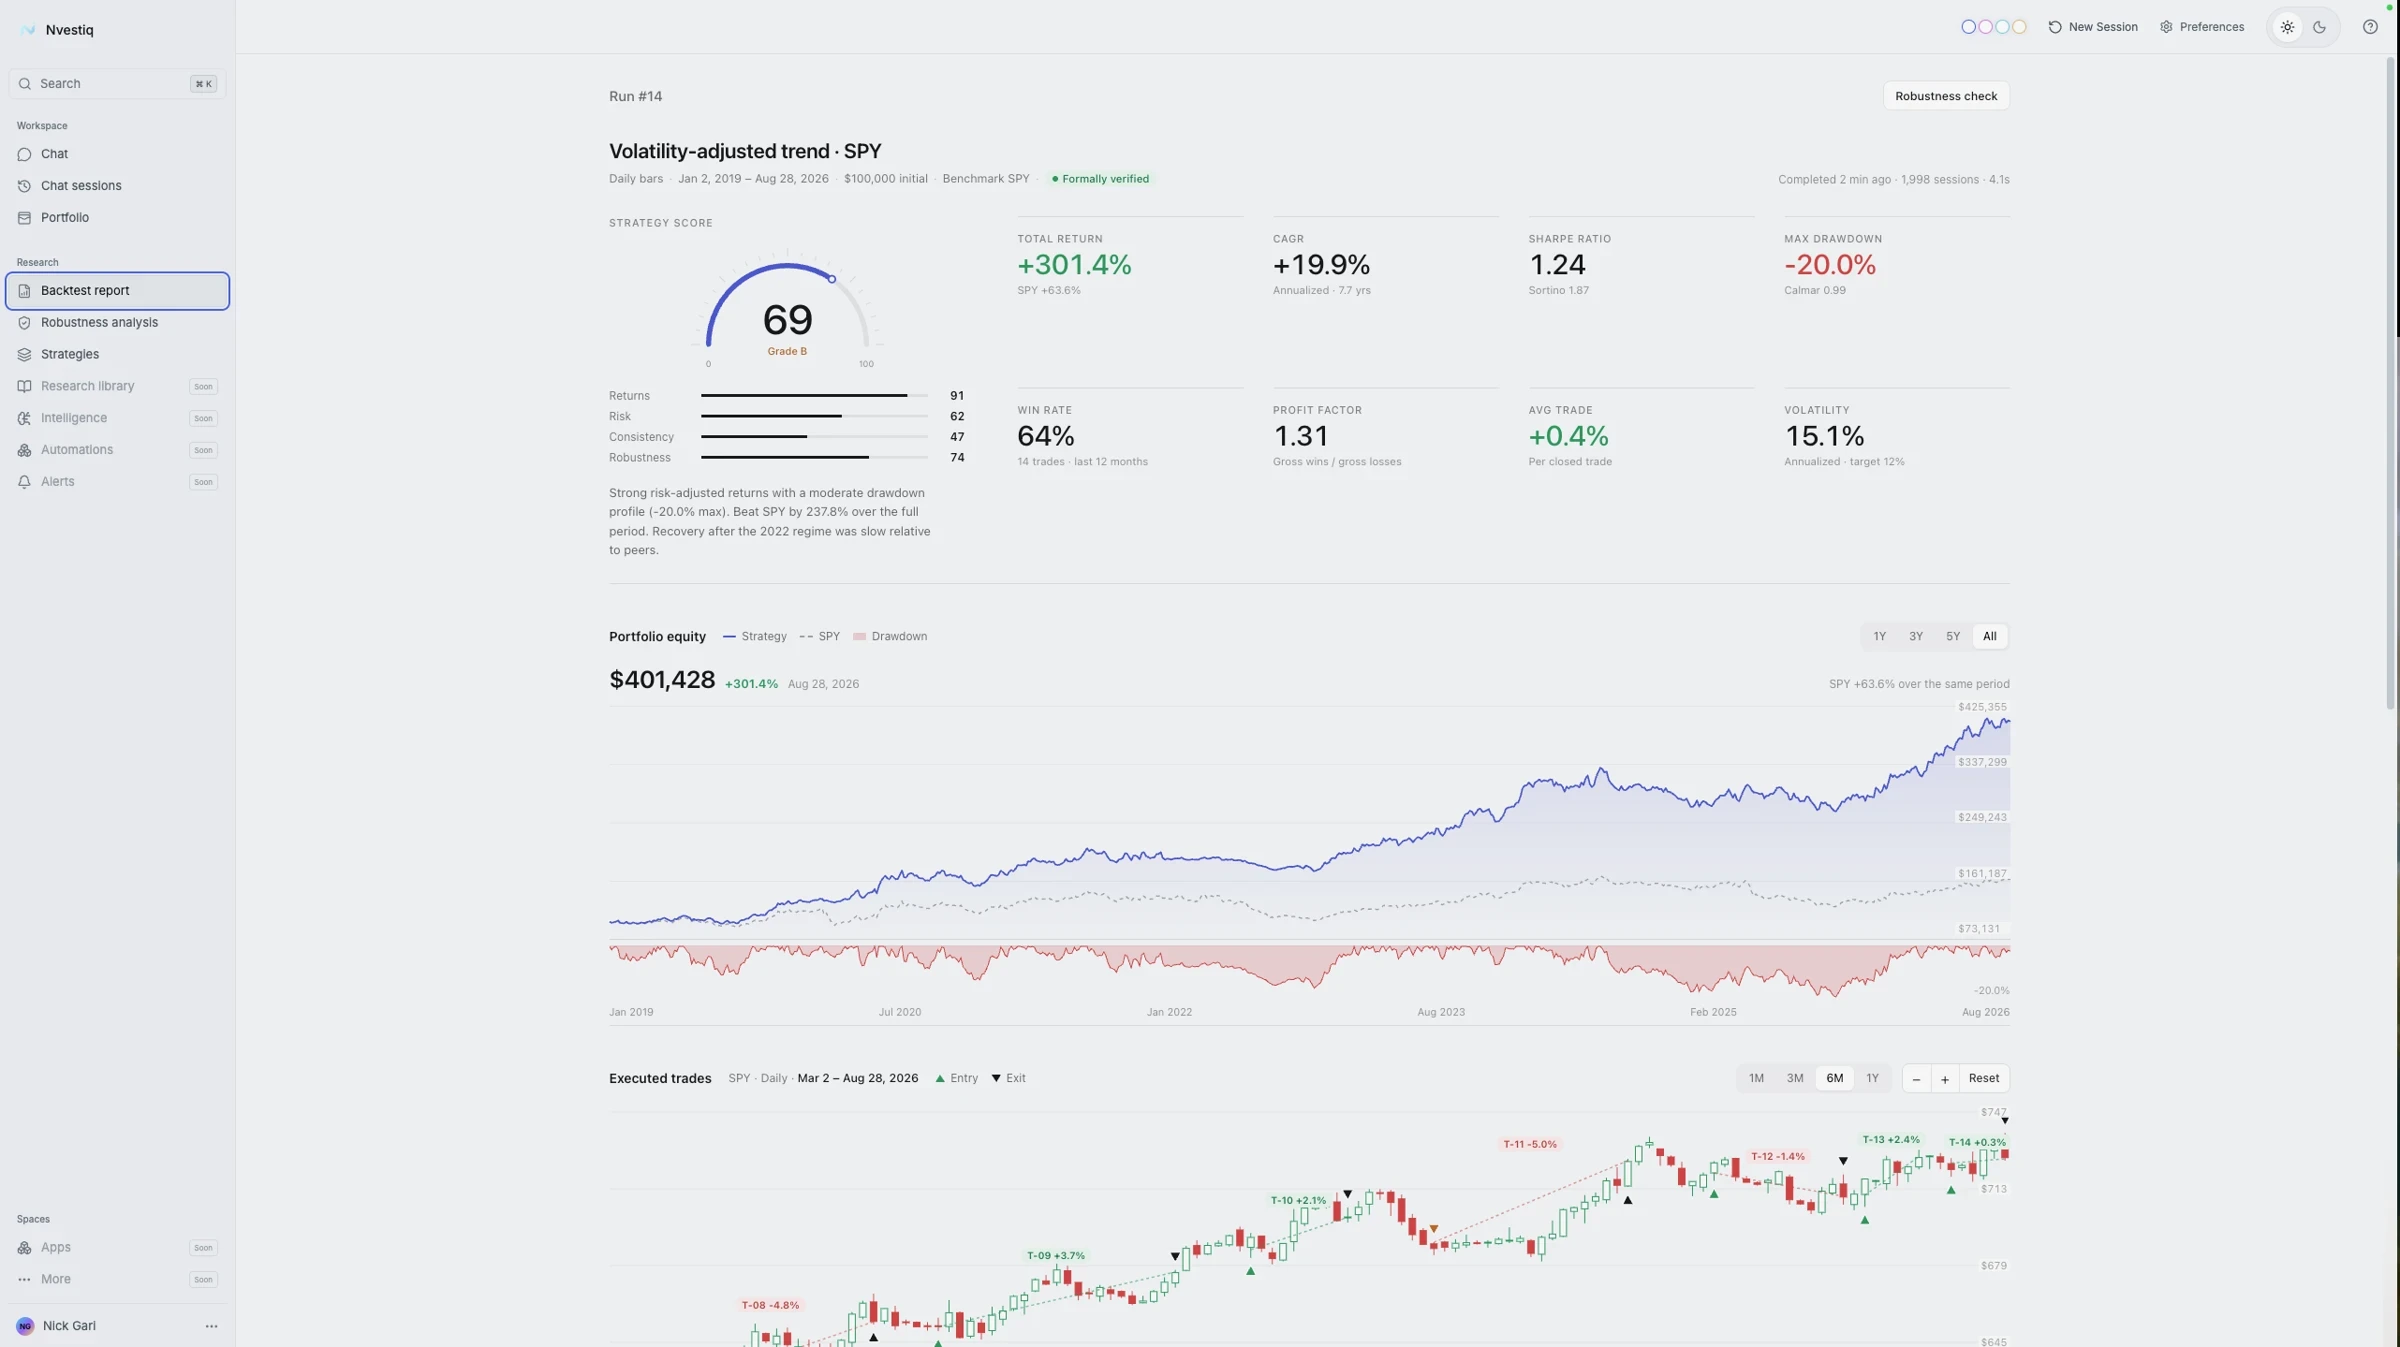Open Chat sessions history icon
Screen dimensions: 2400x1347
tap(24, 186)
